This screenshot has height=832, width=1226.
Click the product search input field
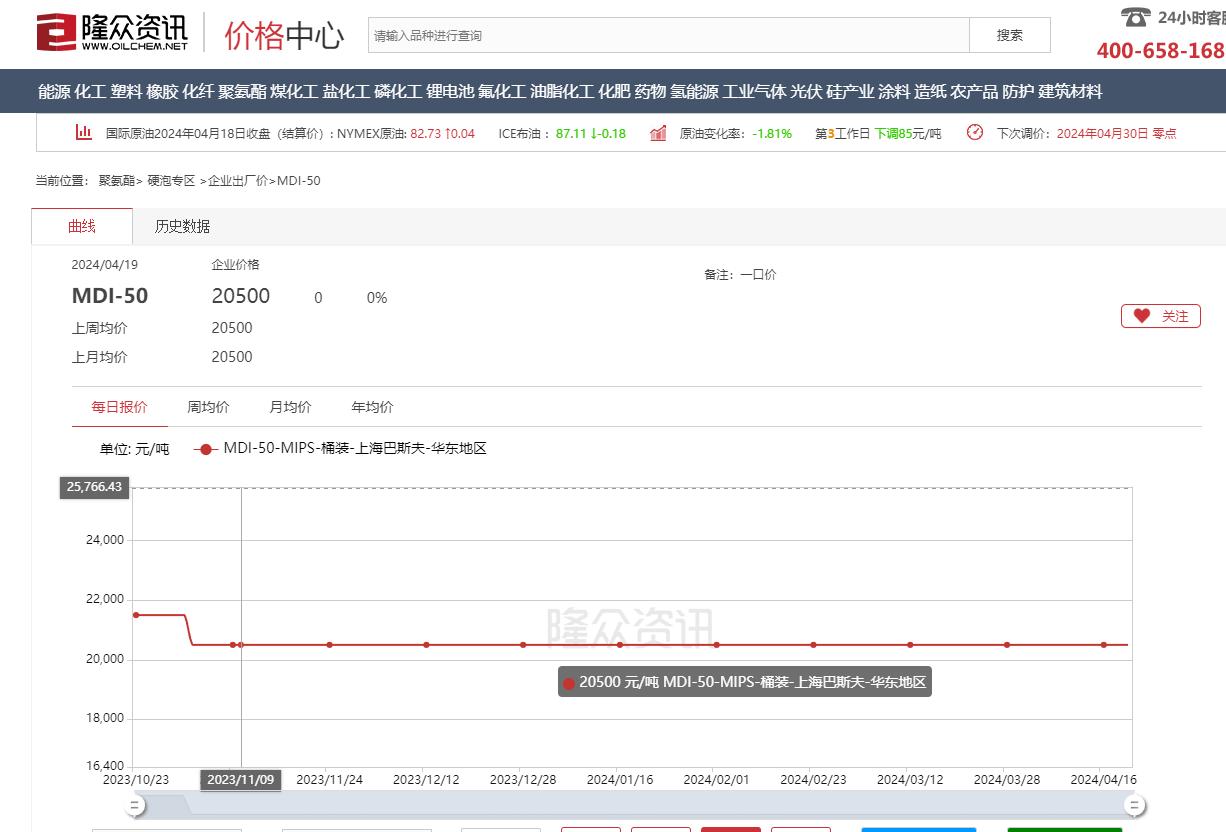click(x=669, y=35)
